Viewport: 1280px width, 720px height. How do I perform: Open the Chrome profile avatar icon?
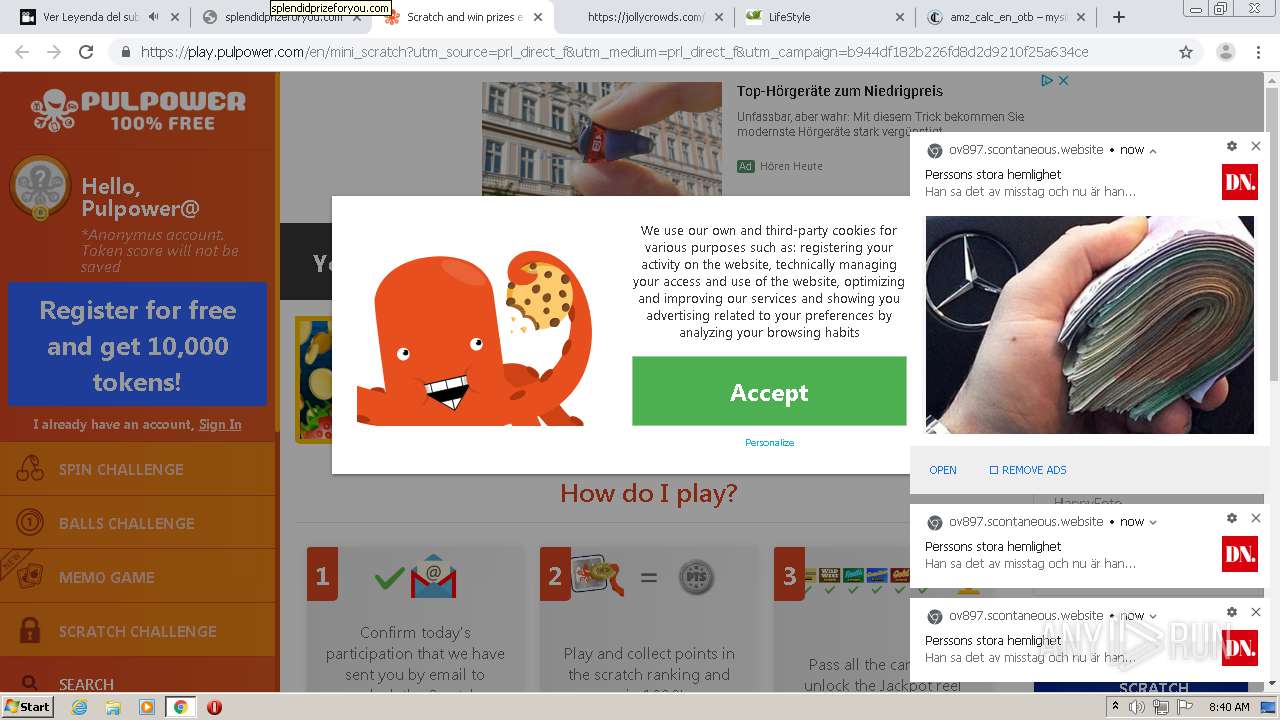[1225, 52]
